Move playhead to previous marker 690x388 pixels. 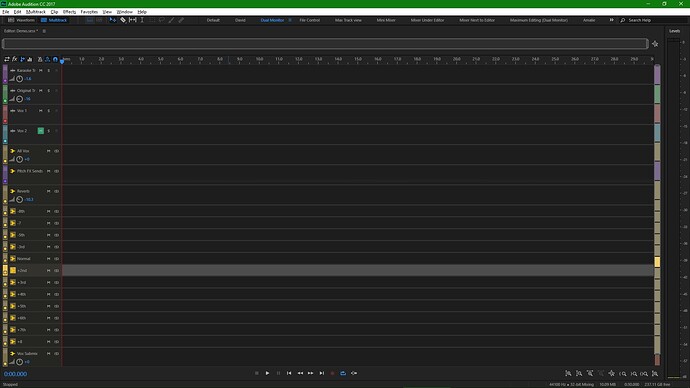click(289, 373)
